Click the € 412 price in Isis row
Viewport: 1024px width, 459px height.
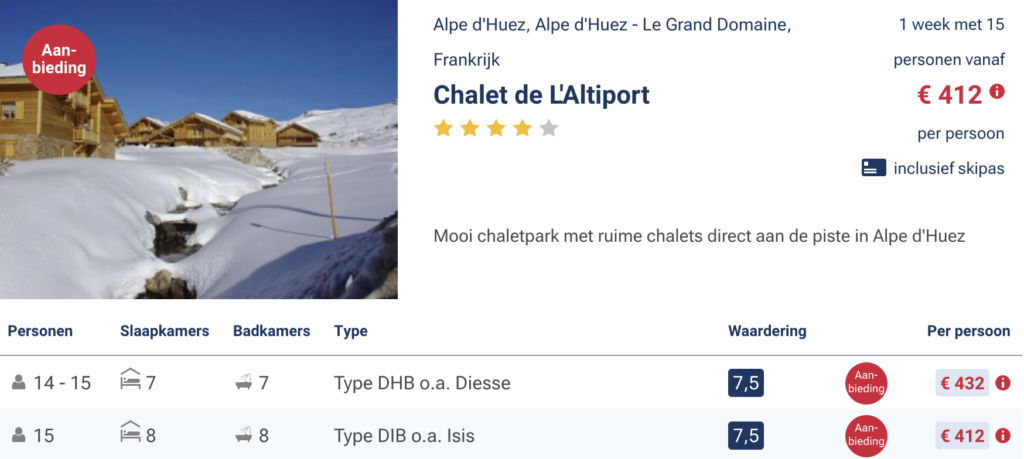pyautogui.click(x=962, y=436)
